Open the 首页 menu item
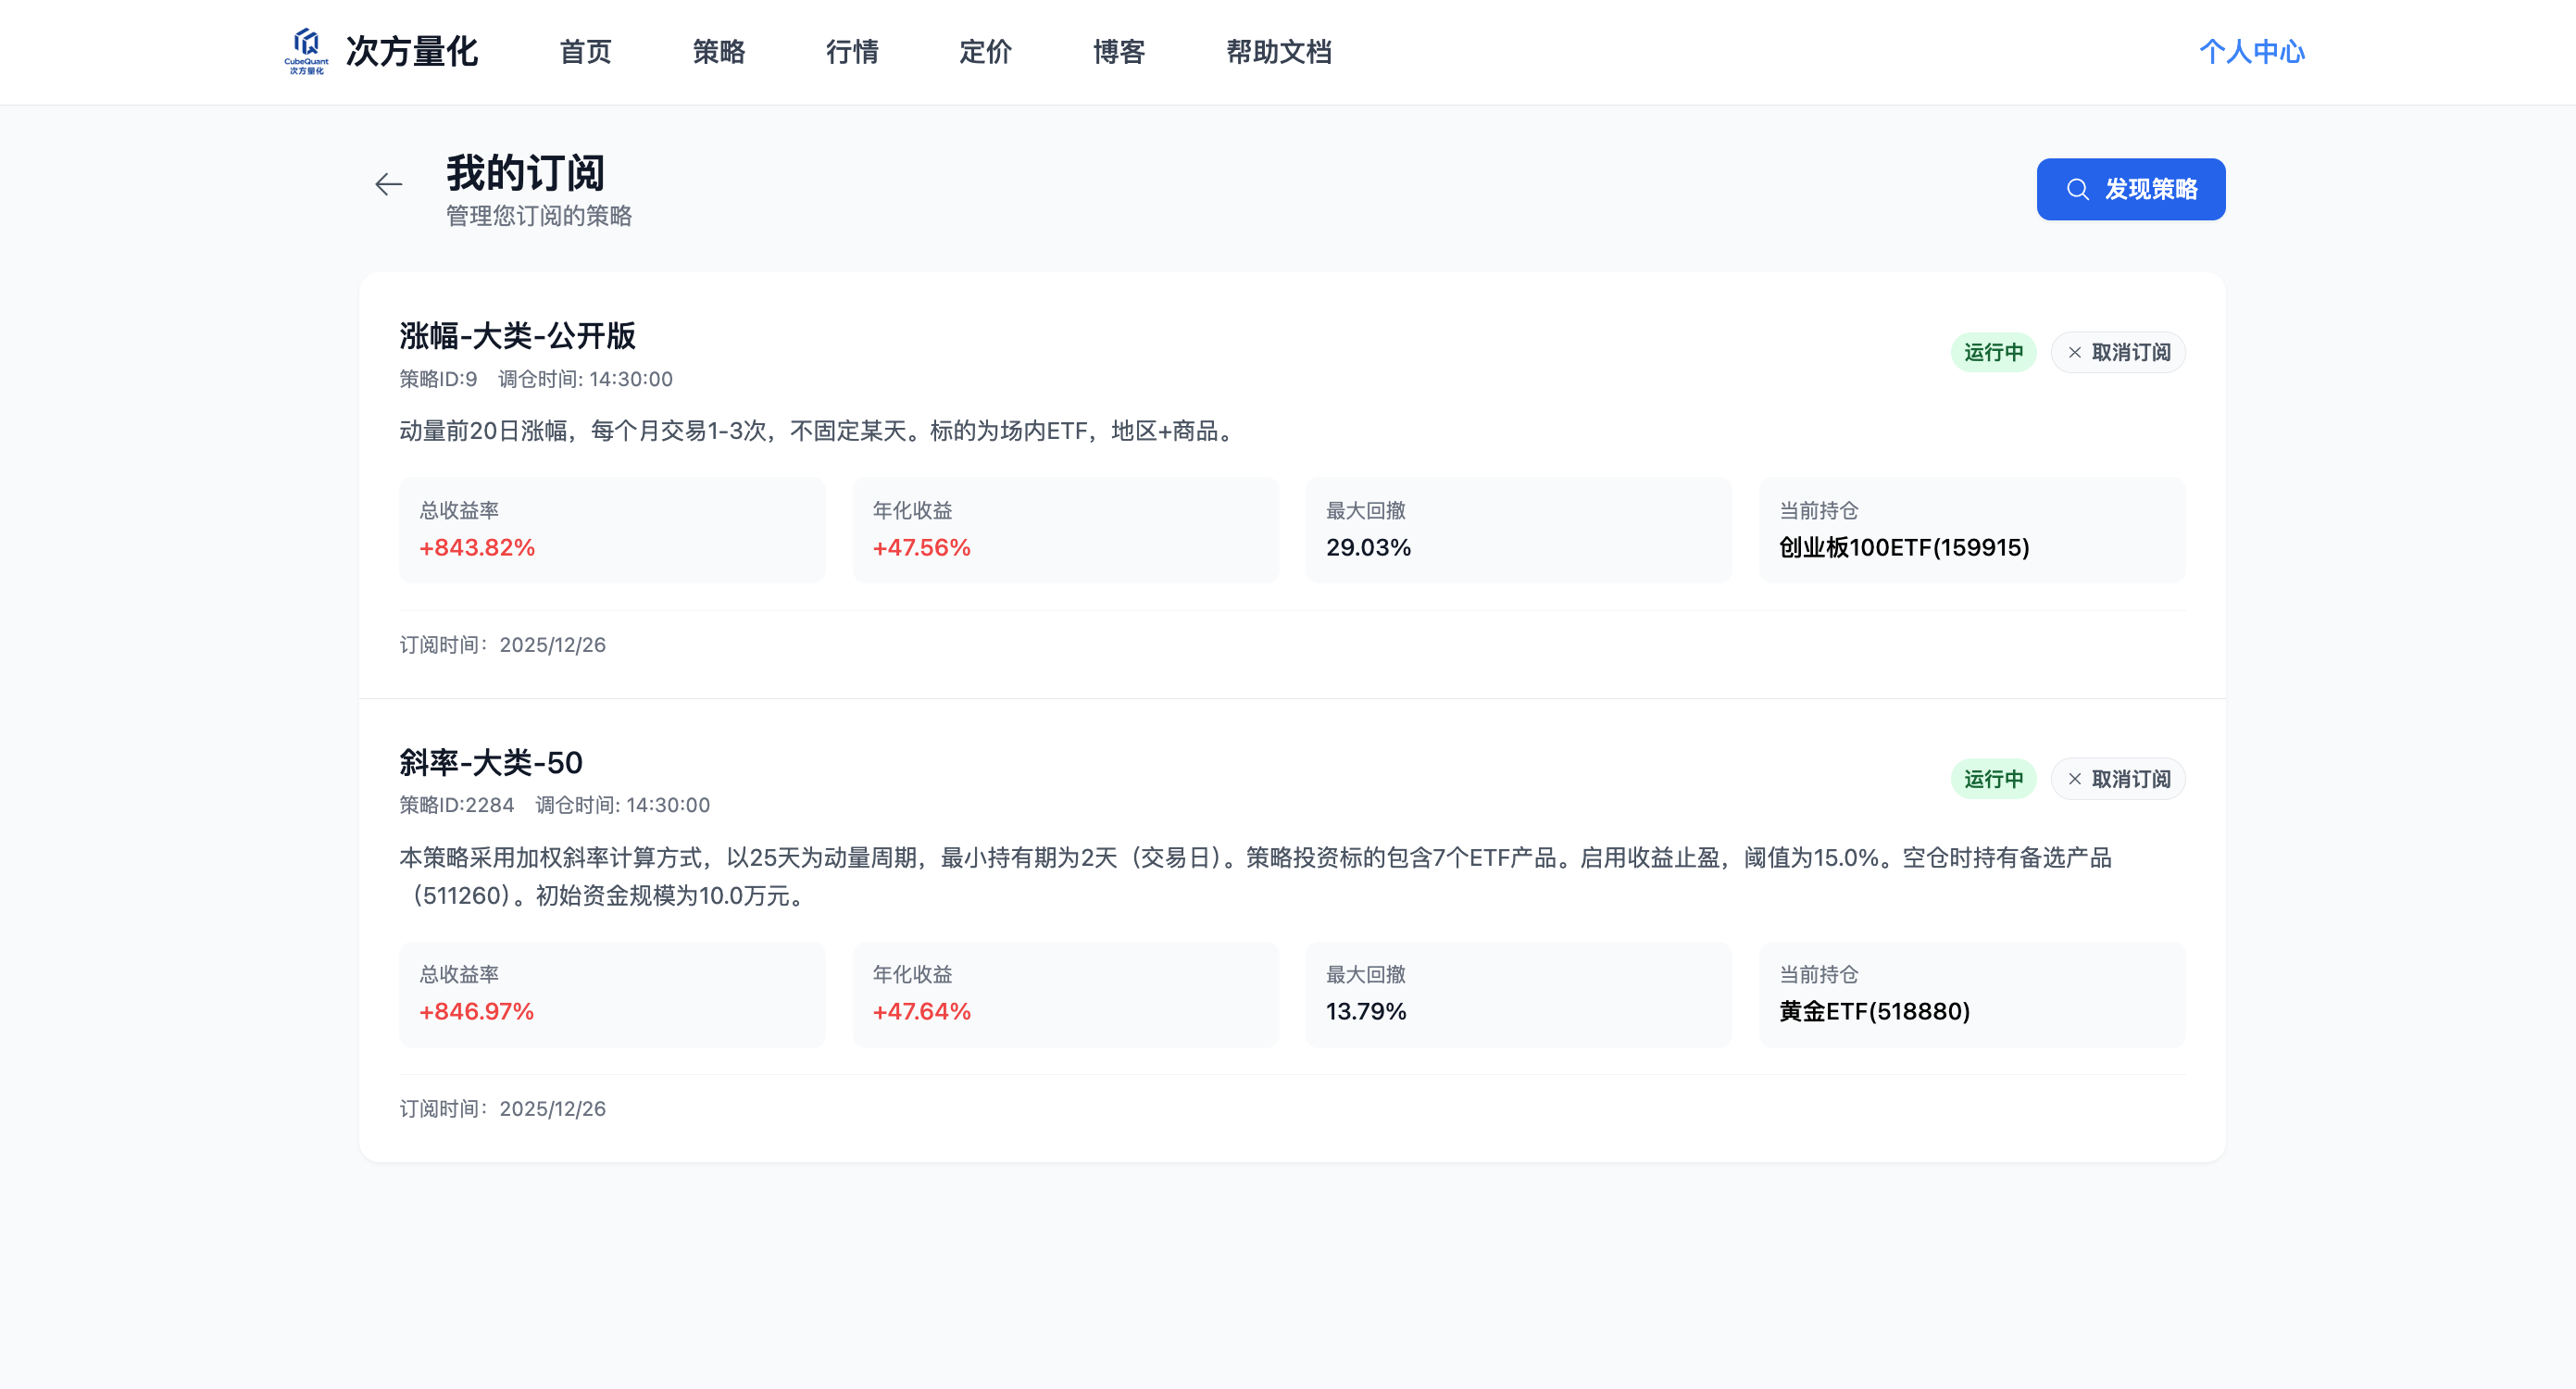The image size is (2576, 1389). (586, 52)
